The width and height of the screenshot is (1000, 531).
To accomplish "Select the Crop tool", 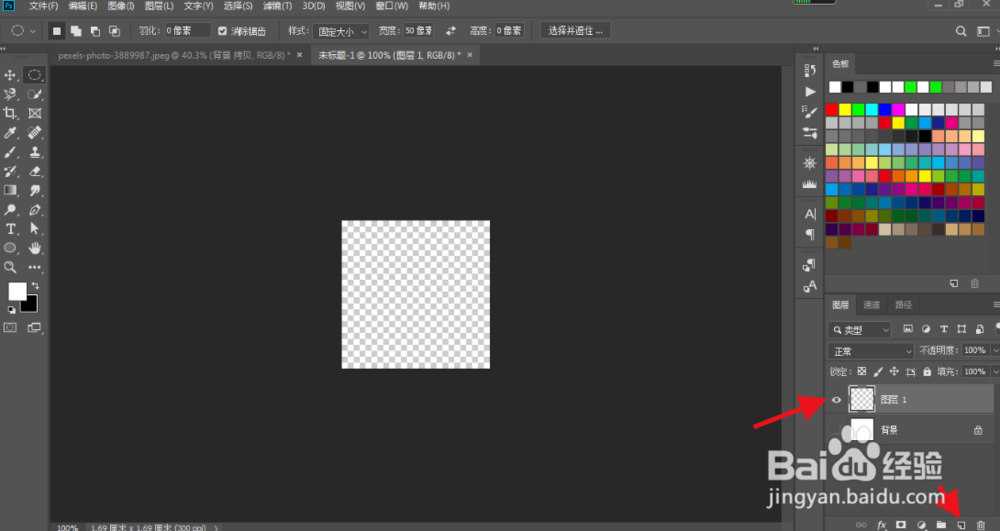I will pyautogui.click(x=10, y=113).
